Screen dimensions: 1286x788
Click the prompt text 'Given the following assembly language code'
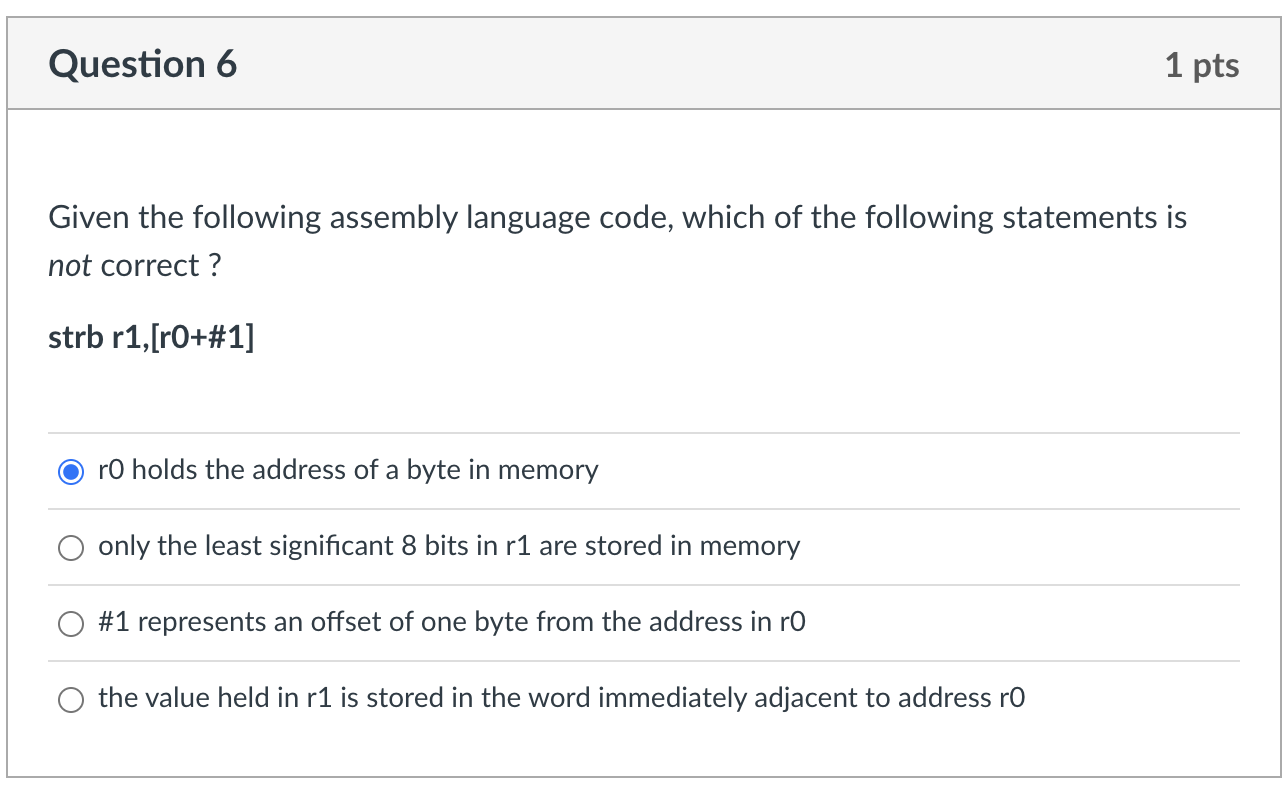(350, 218)
